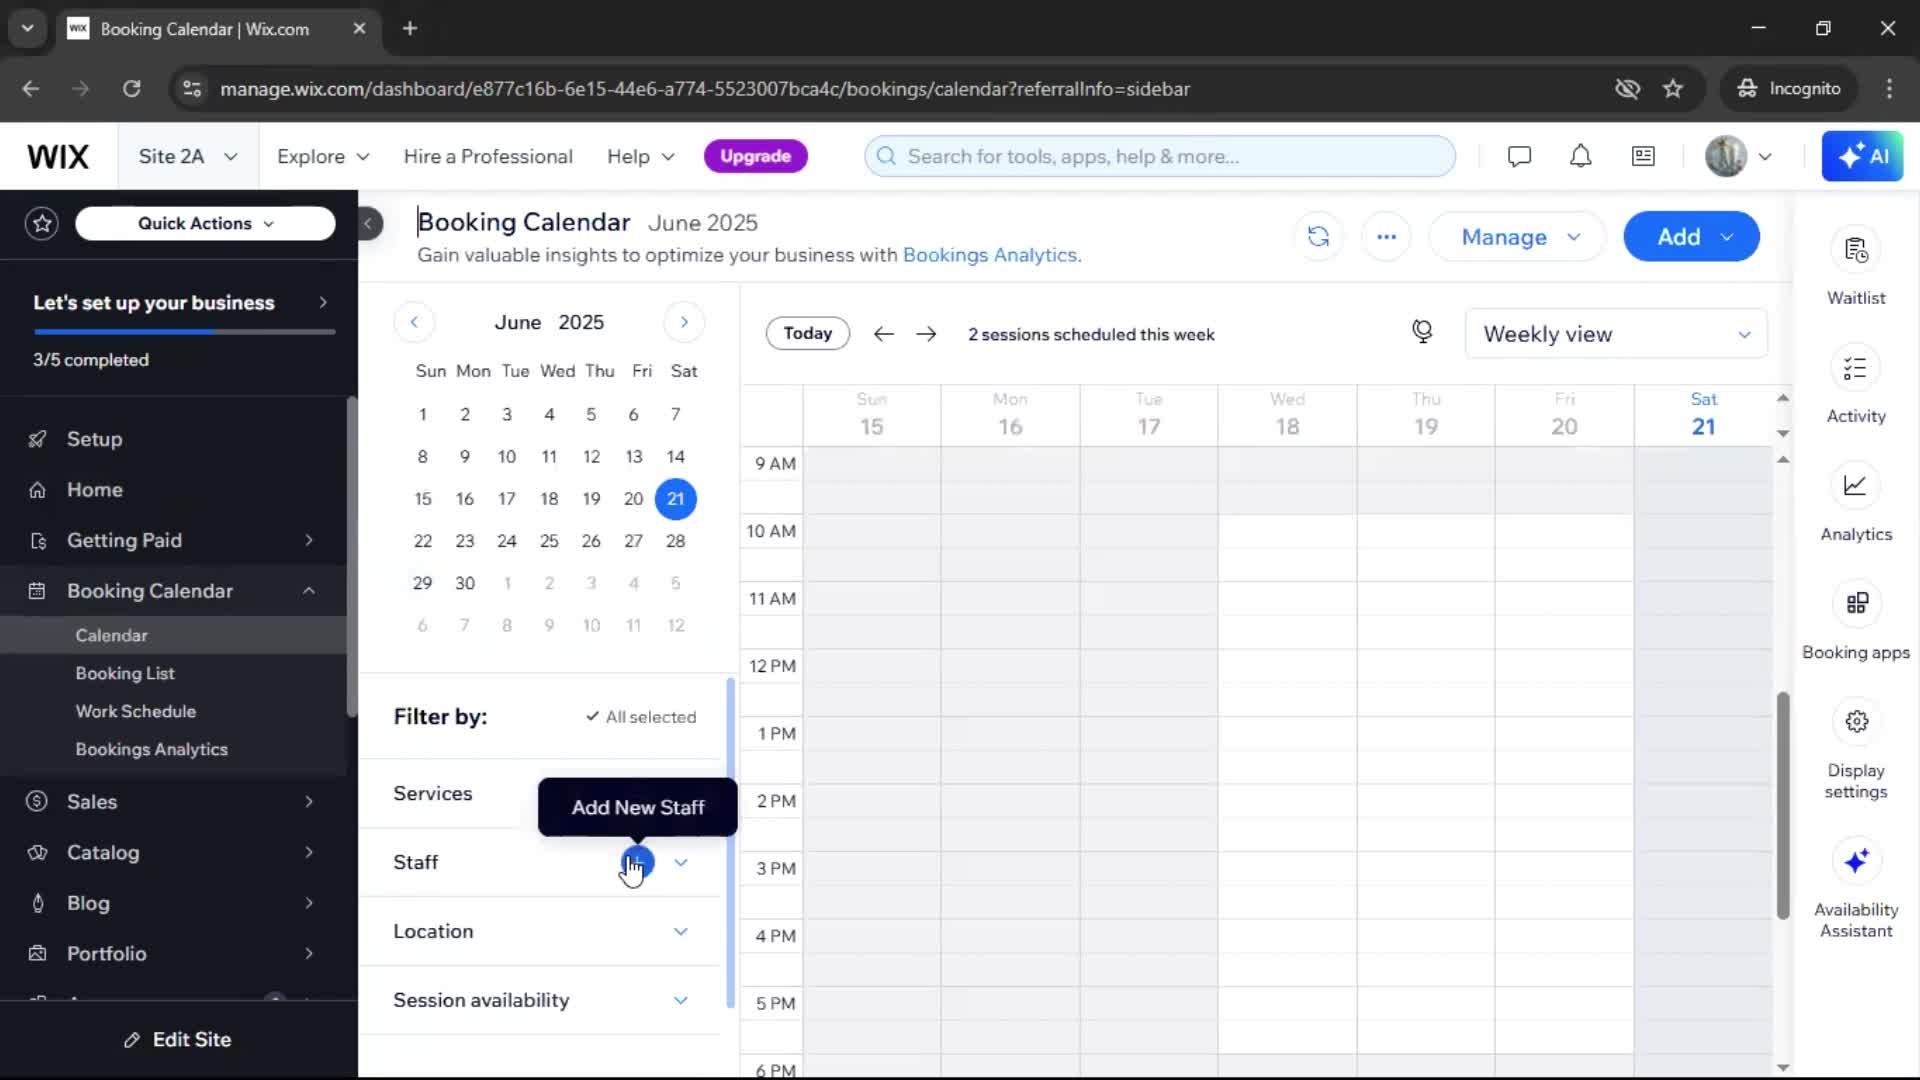Reload the browser page

[x=131, y=89]
